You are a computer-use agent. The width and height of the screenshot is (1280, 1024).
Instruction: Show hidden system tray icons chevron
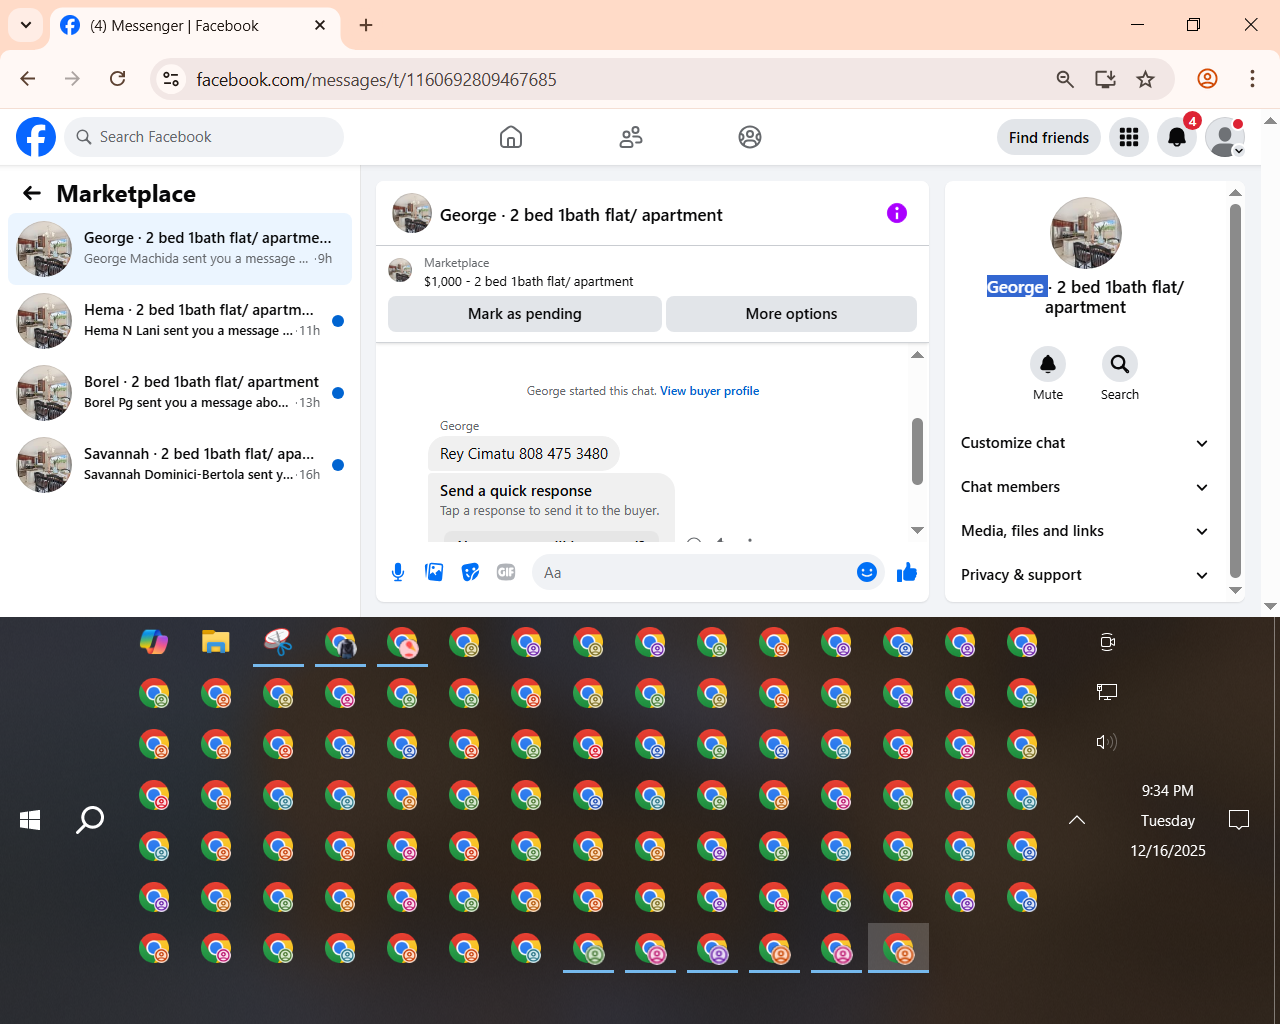click(x=1077, y=820)
